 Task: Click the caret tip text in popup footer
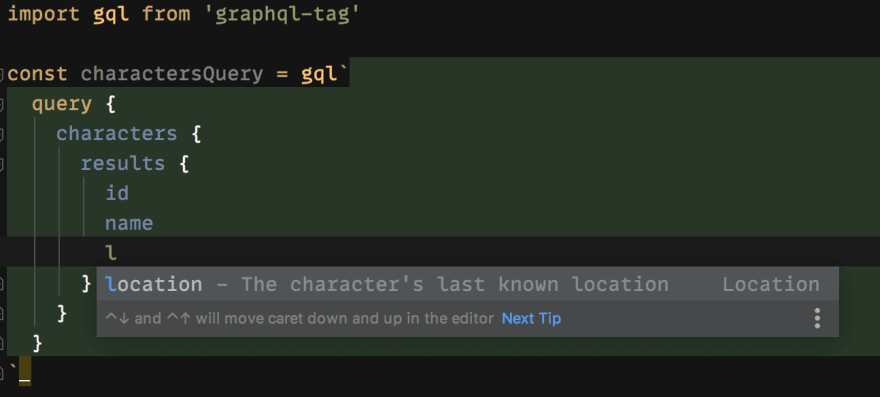click(x=300, y=318)
